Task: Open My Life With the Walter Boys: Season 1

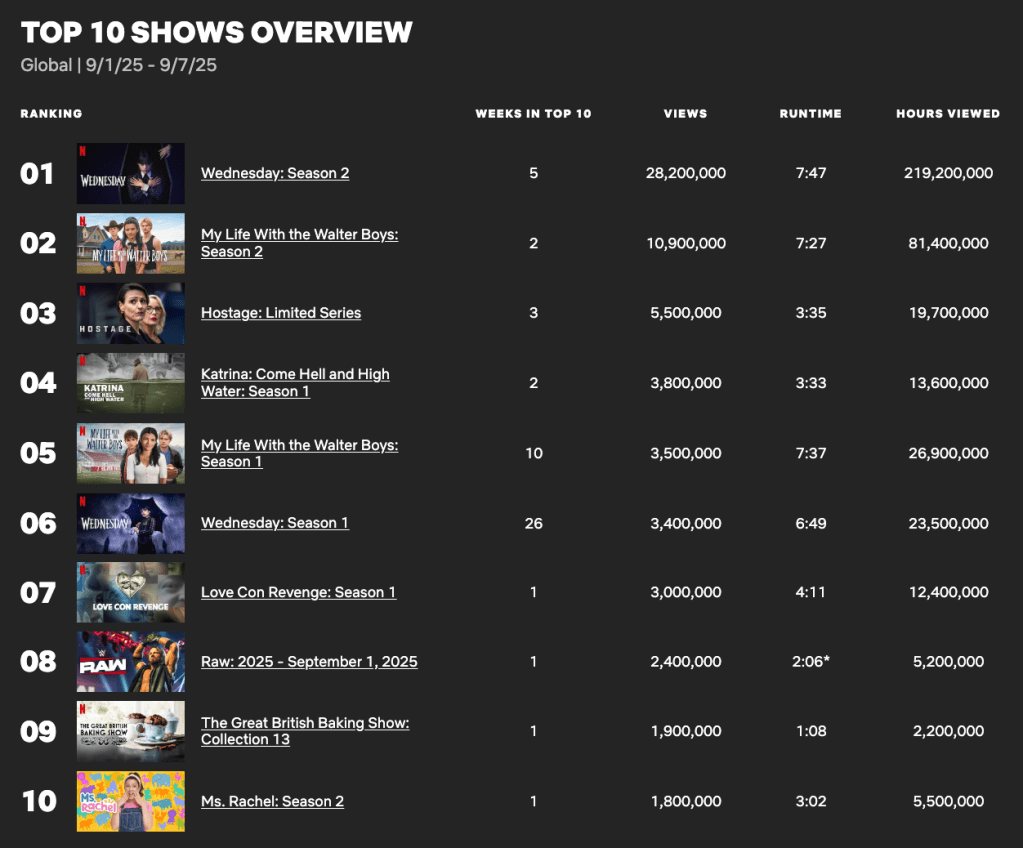Action: [x=299, y=453]
